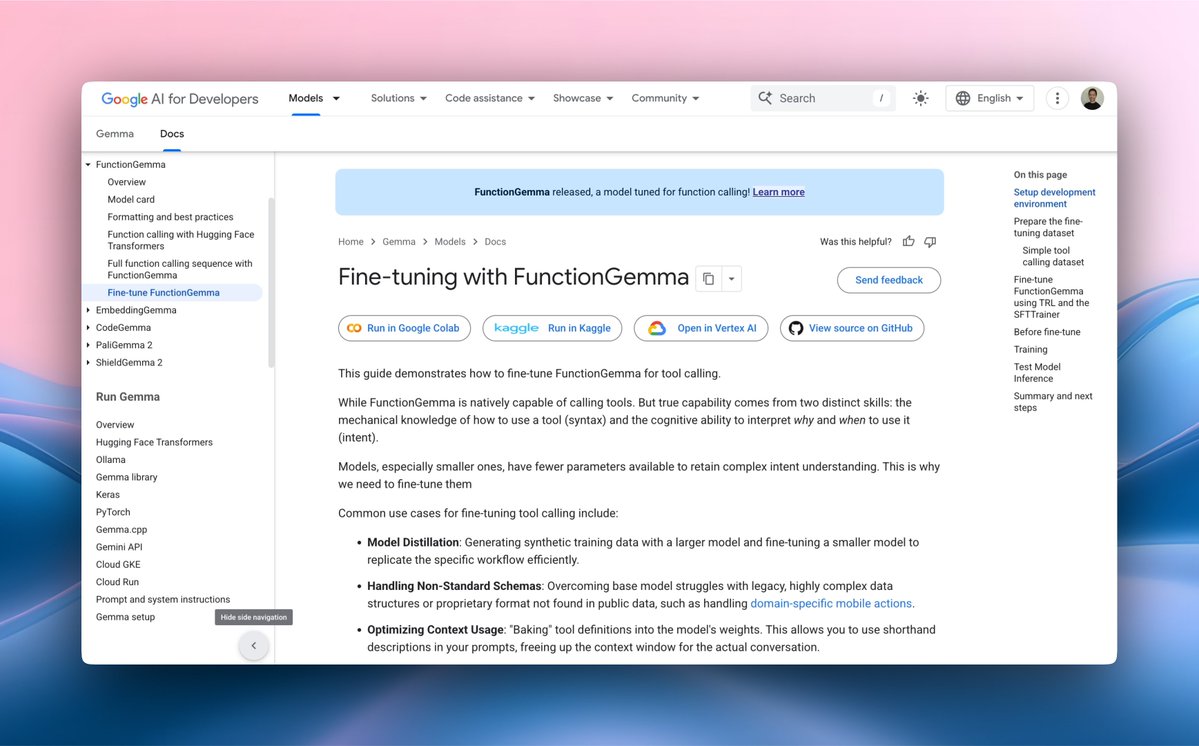Viewport: 1199px width, 746px height.
Task: Go to Models breadcrumb
Action: click(450, 242)
